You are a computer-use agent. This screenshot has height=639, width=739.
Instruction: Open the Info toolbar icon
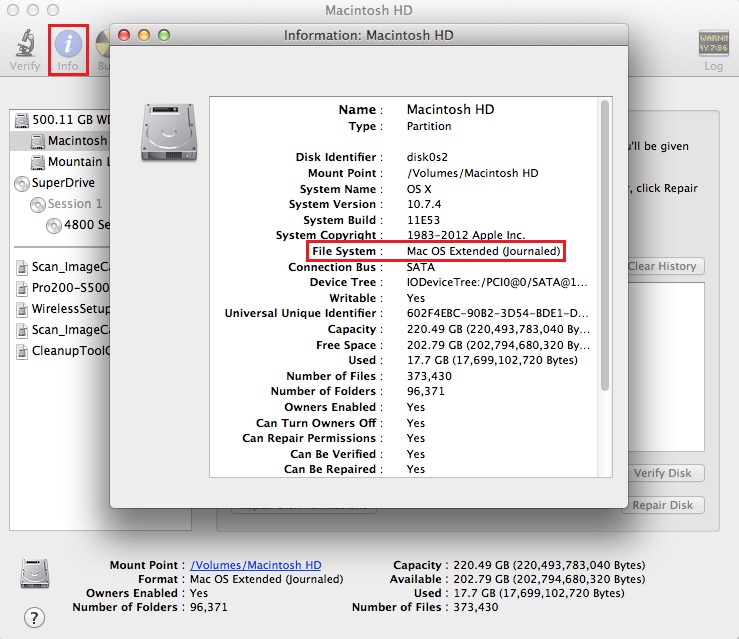click(x=68, y=43)
